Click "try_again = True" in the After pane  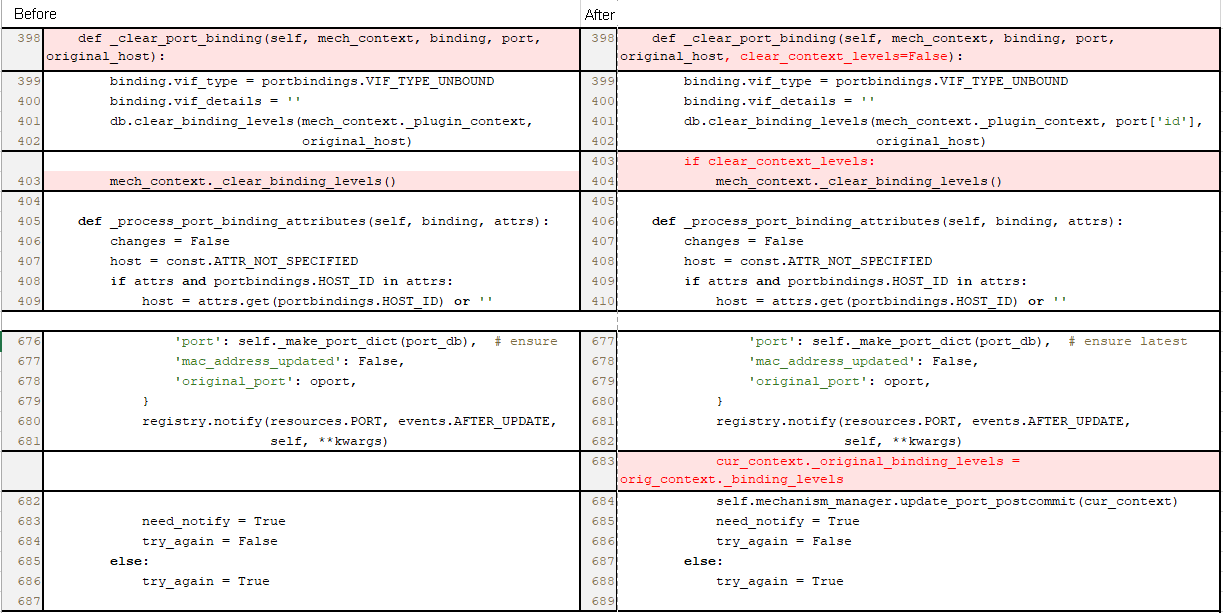click(780, 581)
